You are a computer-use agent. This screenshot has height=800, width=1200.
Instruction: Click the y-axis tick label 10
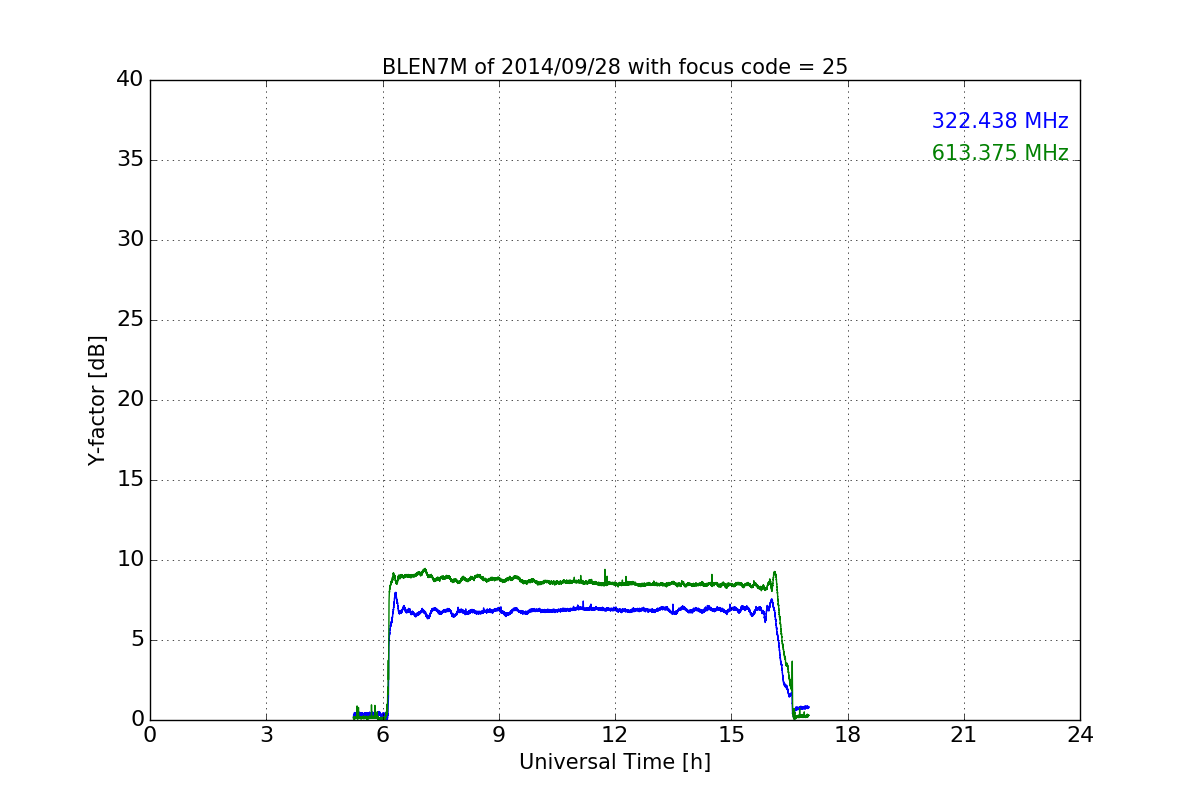[129, 560]
